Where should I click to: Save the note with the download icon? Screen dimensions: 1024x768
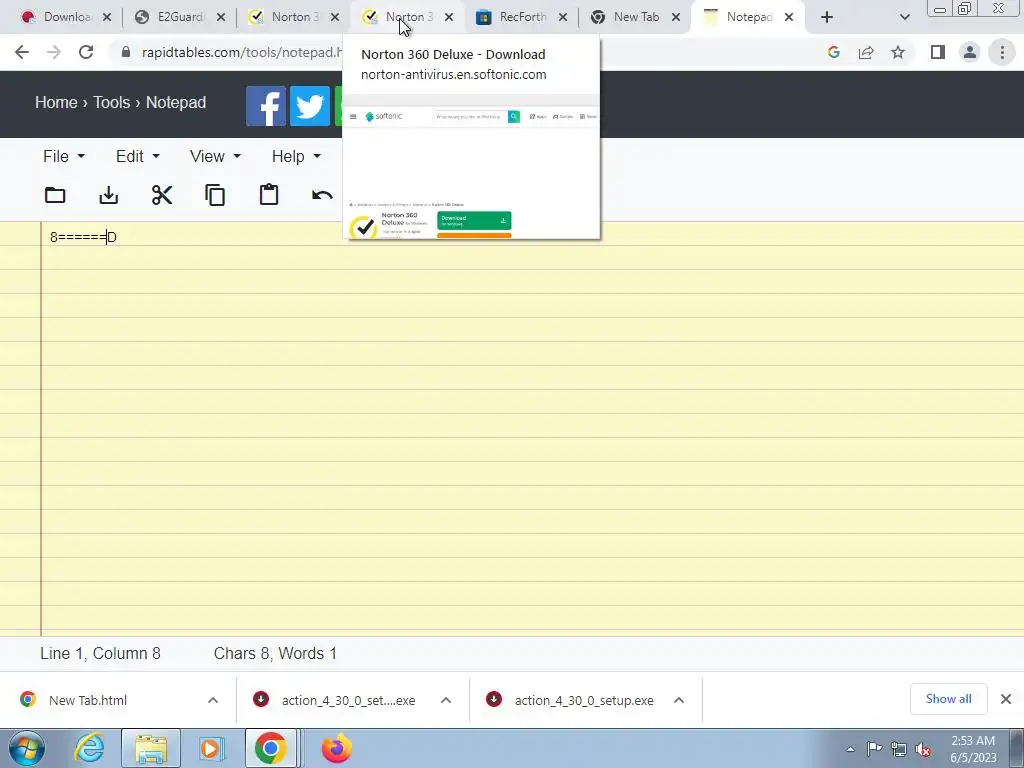point(108,195)
